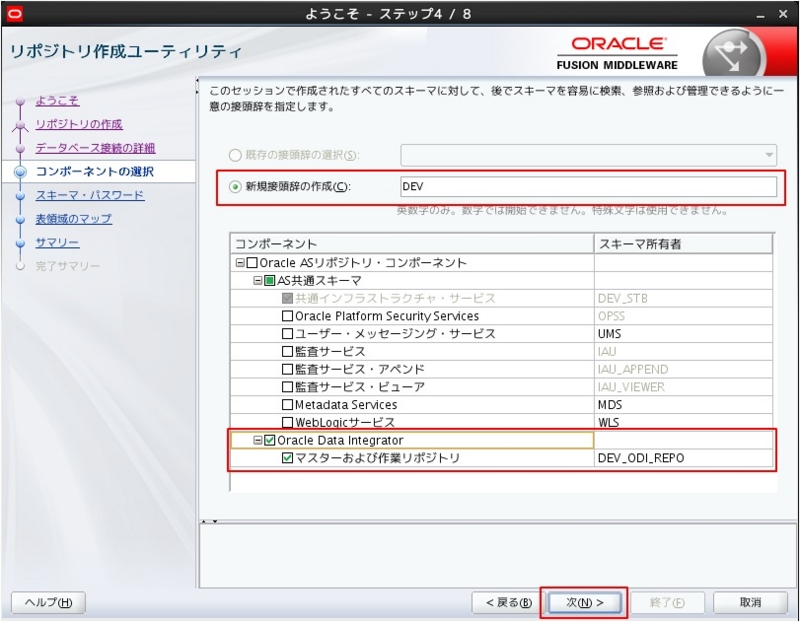The width and height of the screenshot is (800, 622).
Task: Click the Oracle icon in title bar
Action: [x=15, y=14]
